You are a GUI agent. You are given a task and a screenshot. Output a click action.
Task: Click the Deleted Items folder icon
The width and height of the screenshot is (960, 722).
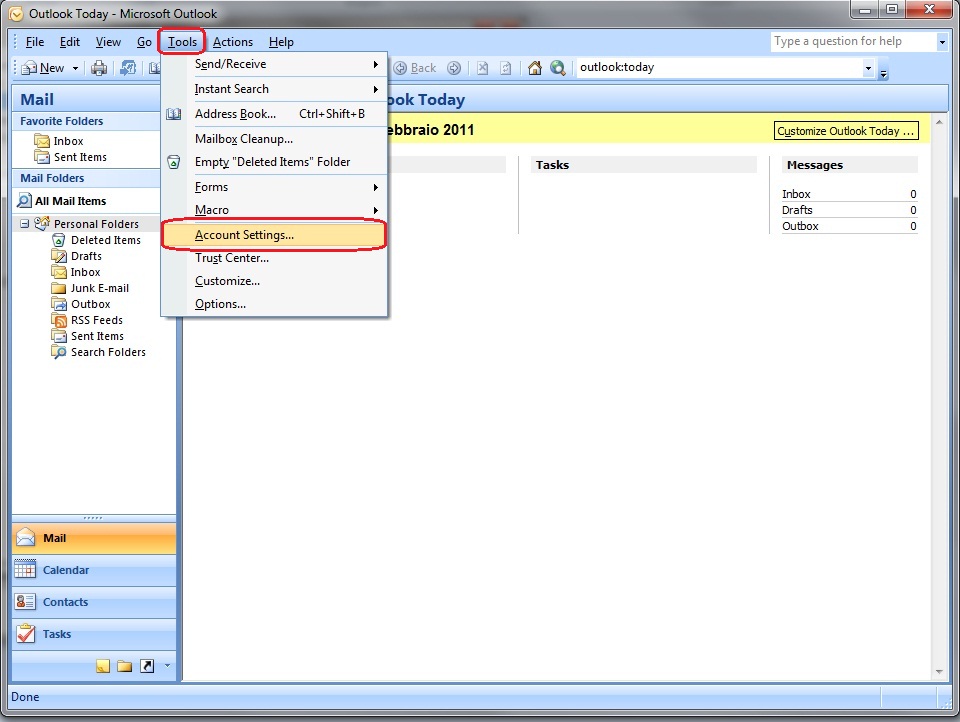(x=59, y=240)
